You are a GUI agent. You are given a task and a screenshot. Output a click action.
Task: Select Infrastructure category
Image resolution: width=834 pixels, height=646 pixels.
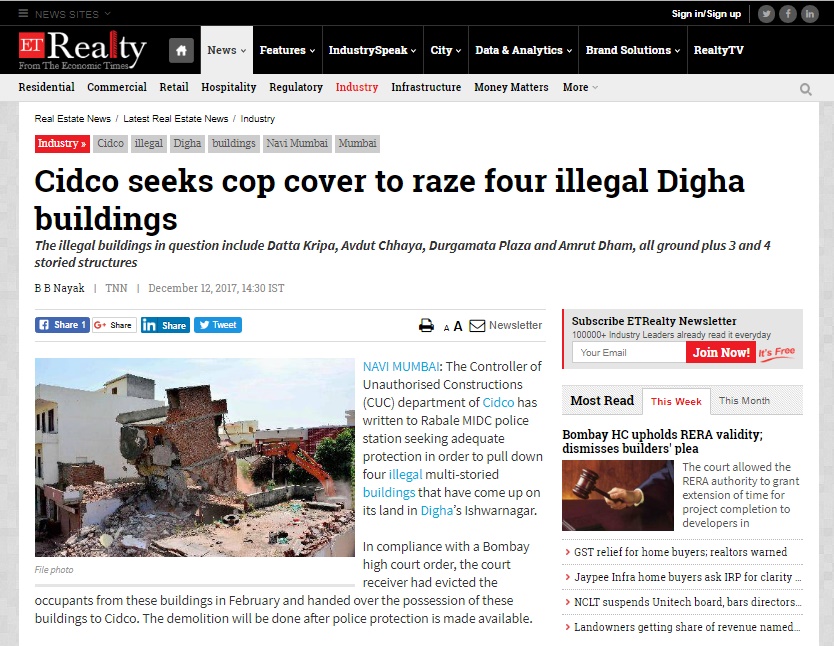pyautogui.click(x=426, y=87)
